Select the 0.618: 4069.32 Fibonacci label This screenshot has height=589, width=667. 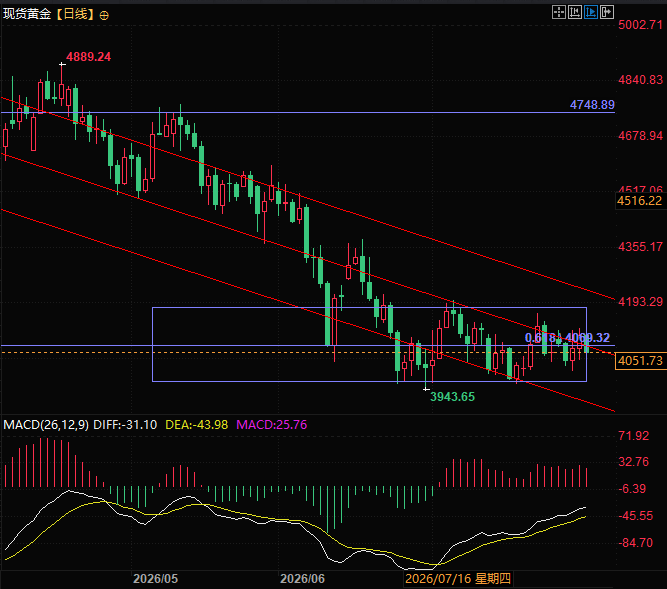567,338
